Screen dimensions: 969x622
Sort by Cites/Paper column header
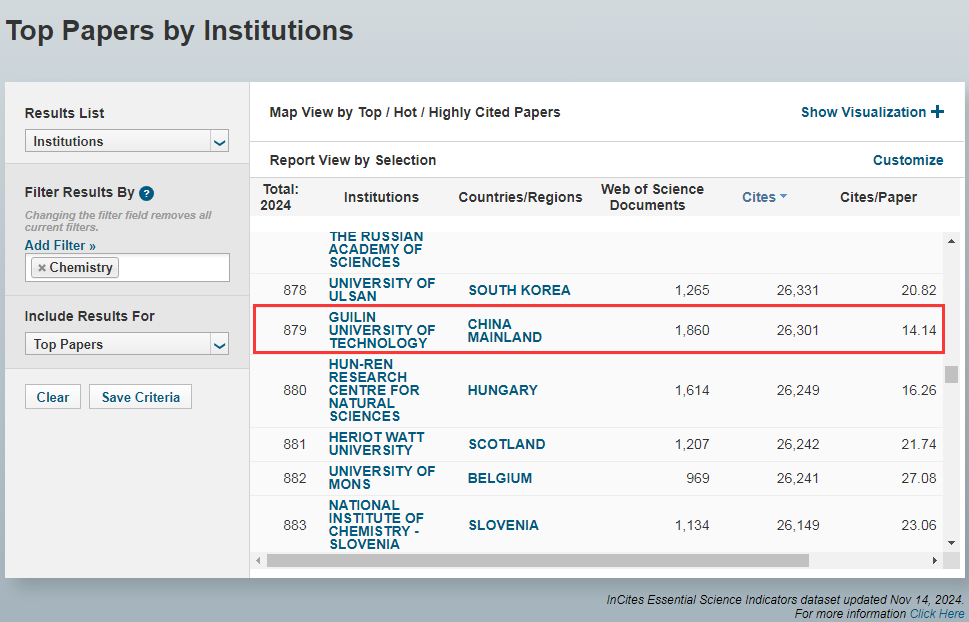pyautogui.click(x=877, y=197)
